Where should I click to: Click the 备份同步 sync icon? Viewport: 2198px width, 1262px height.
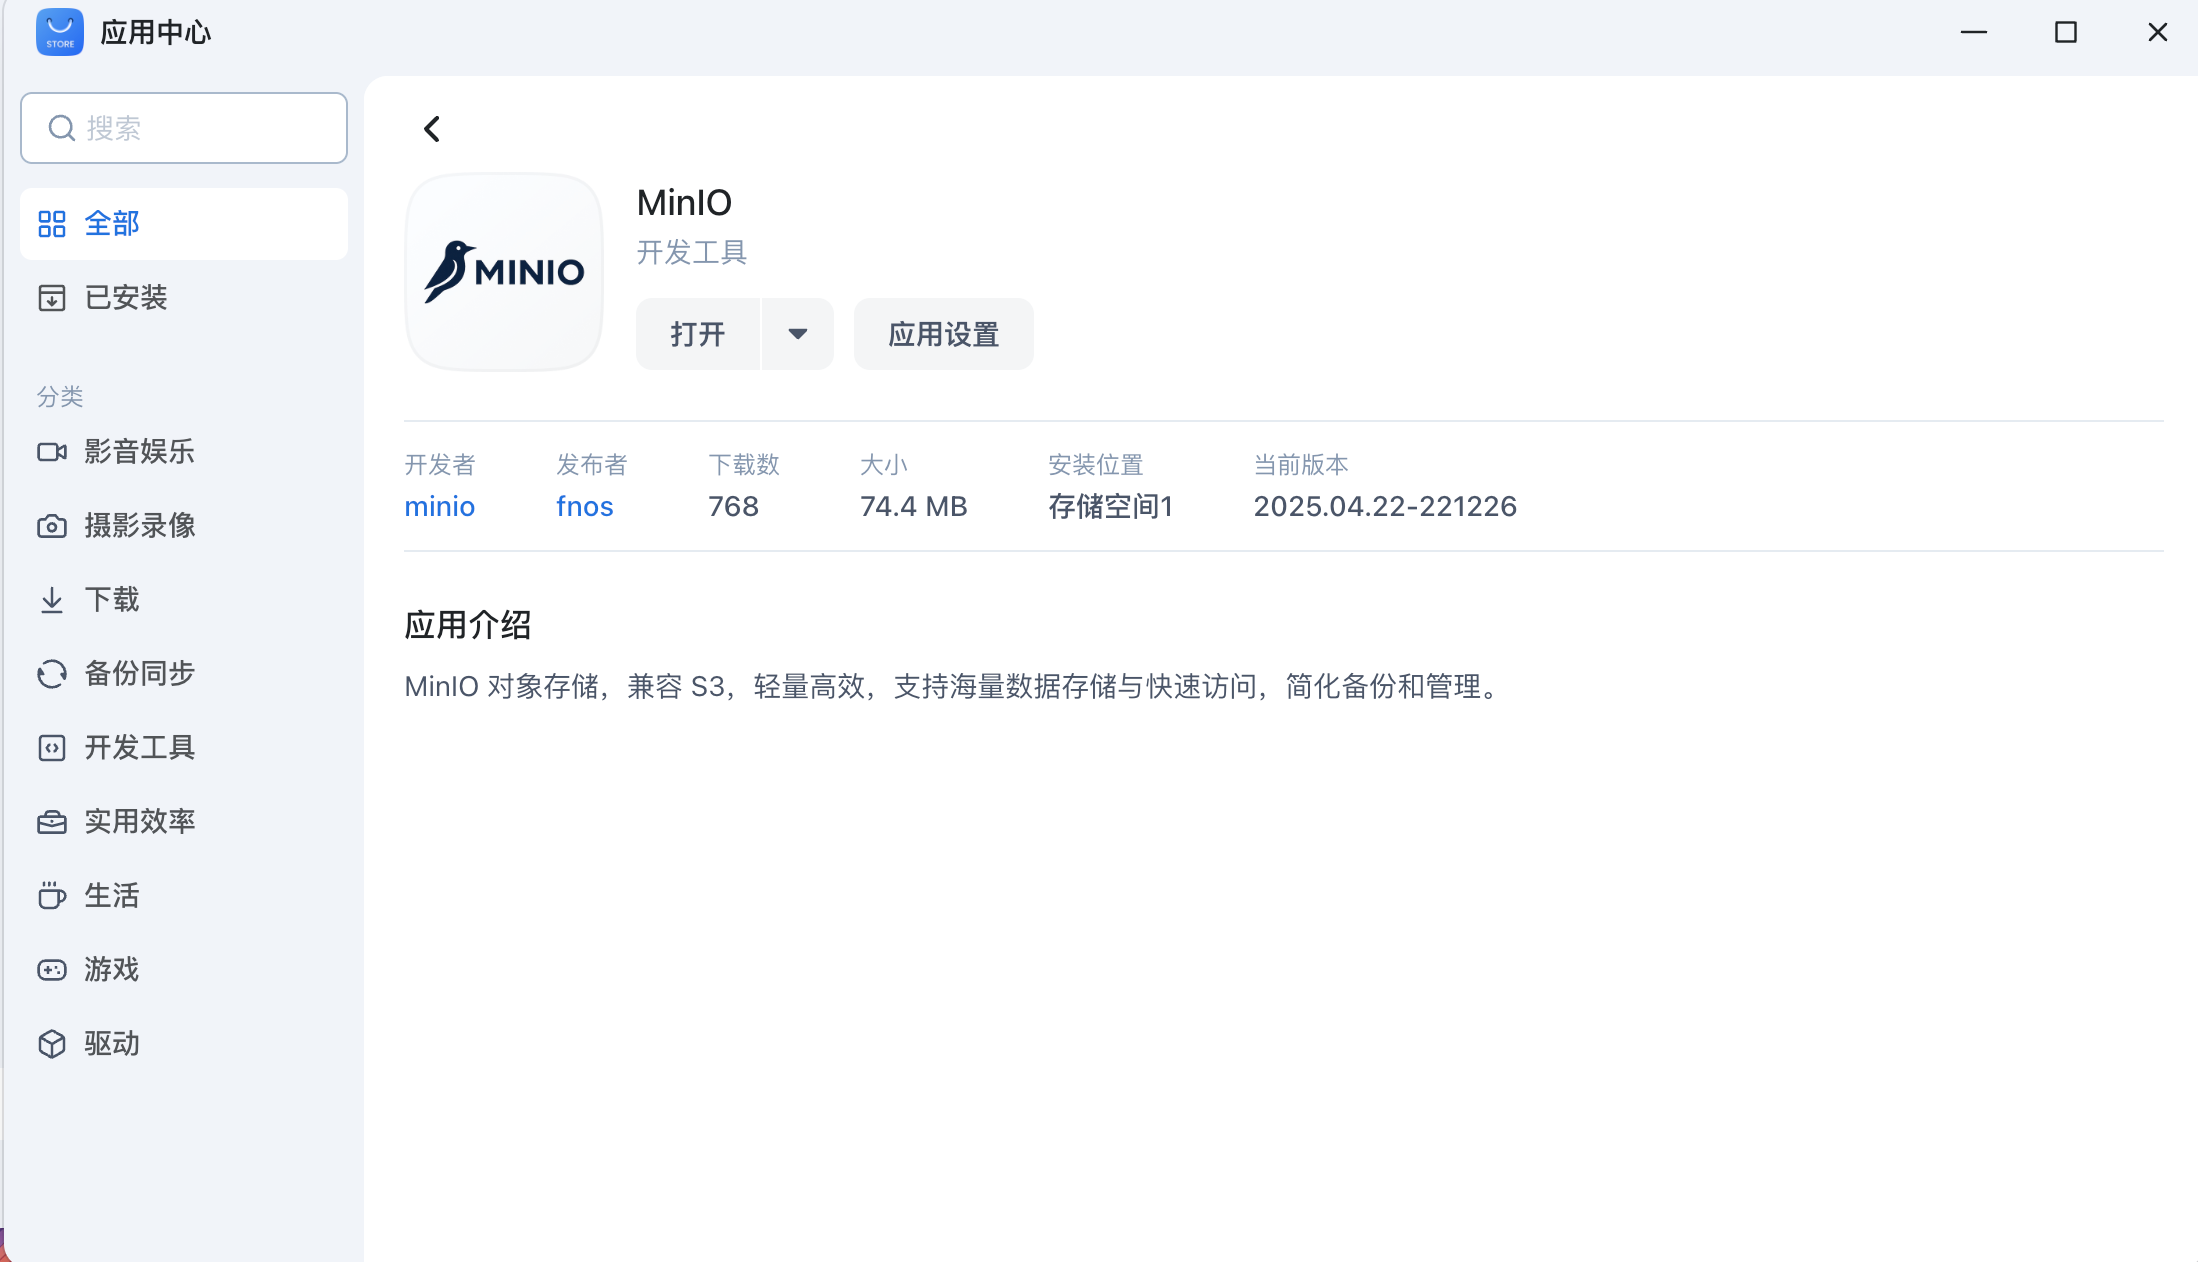pos(52,674)
